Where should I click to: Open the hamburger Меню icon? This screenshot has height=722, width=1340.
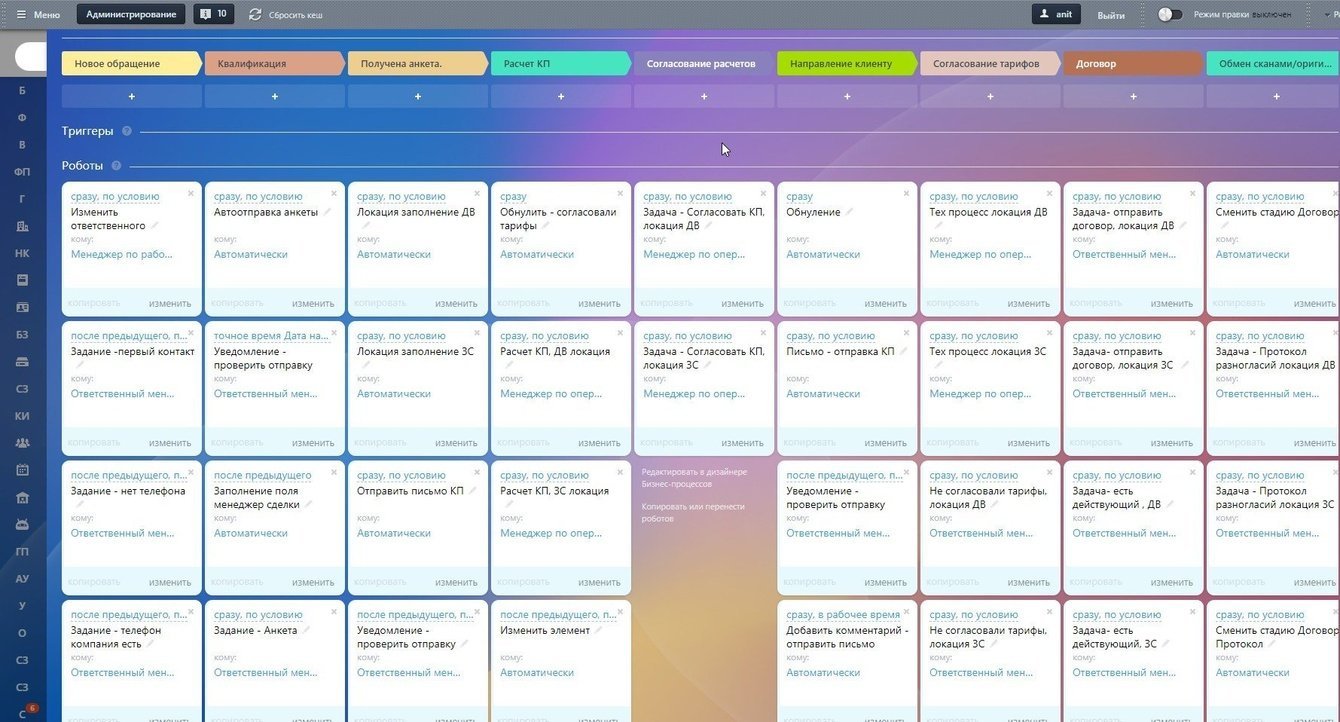click(x=21, y=14)
